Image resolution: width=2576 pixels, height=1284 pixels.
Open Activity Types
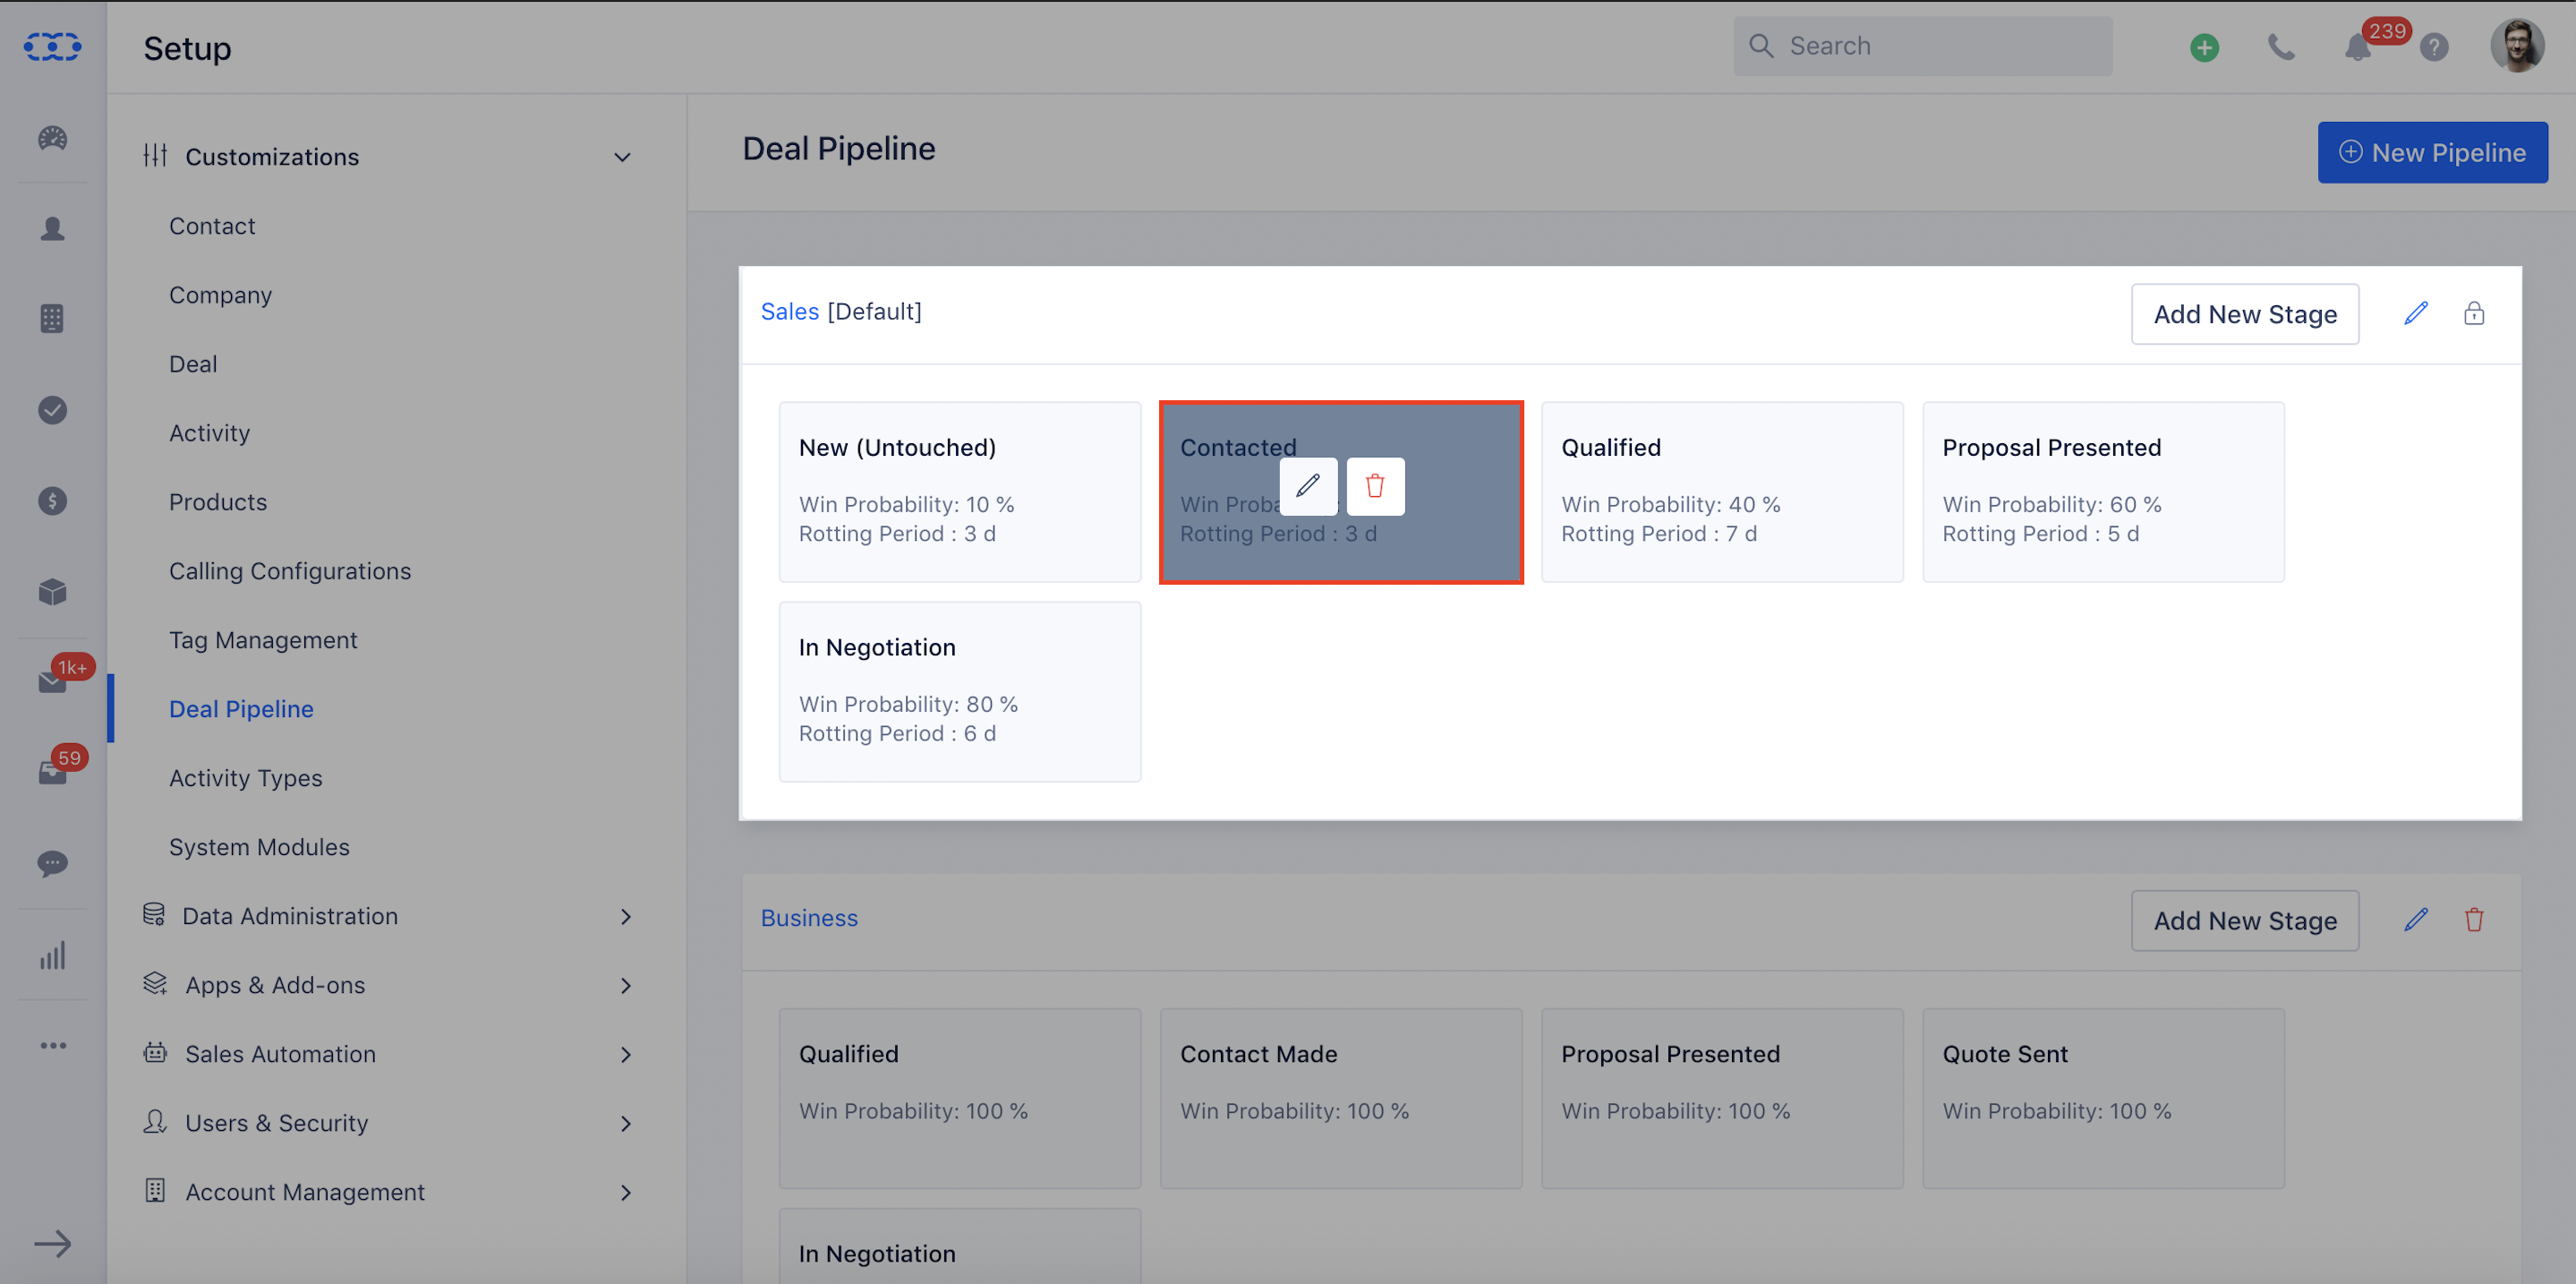point(245,778)
